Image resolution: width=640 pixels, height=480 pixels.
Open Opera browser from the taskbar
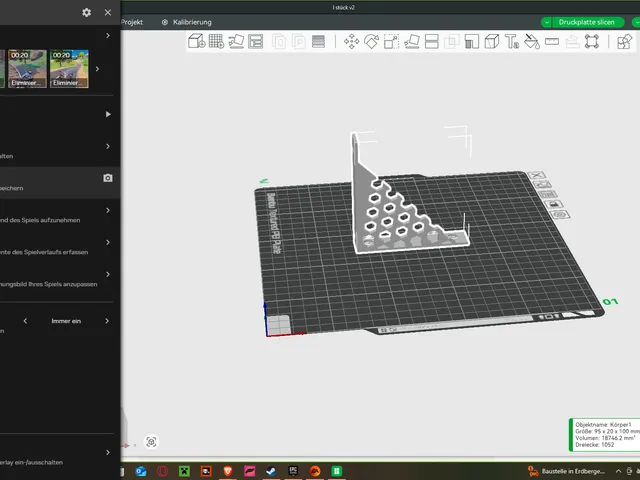tap(162, 471)
